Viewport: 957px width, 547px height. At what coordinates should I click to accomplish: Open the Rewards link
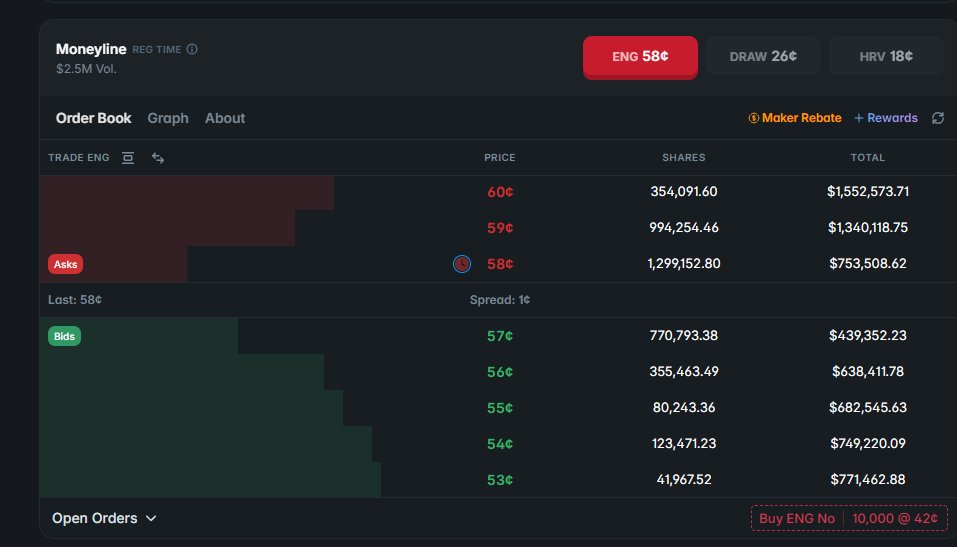coord(886,118)
